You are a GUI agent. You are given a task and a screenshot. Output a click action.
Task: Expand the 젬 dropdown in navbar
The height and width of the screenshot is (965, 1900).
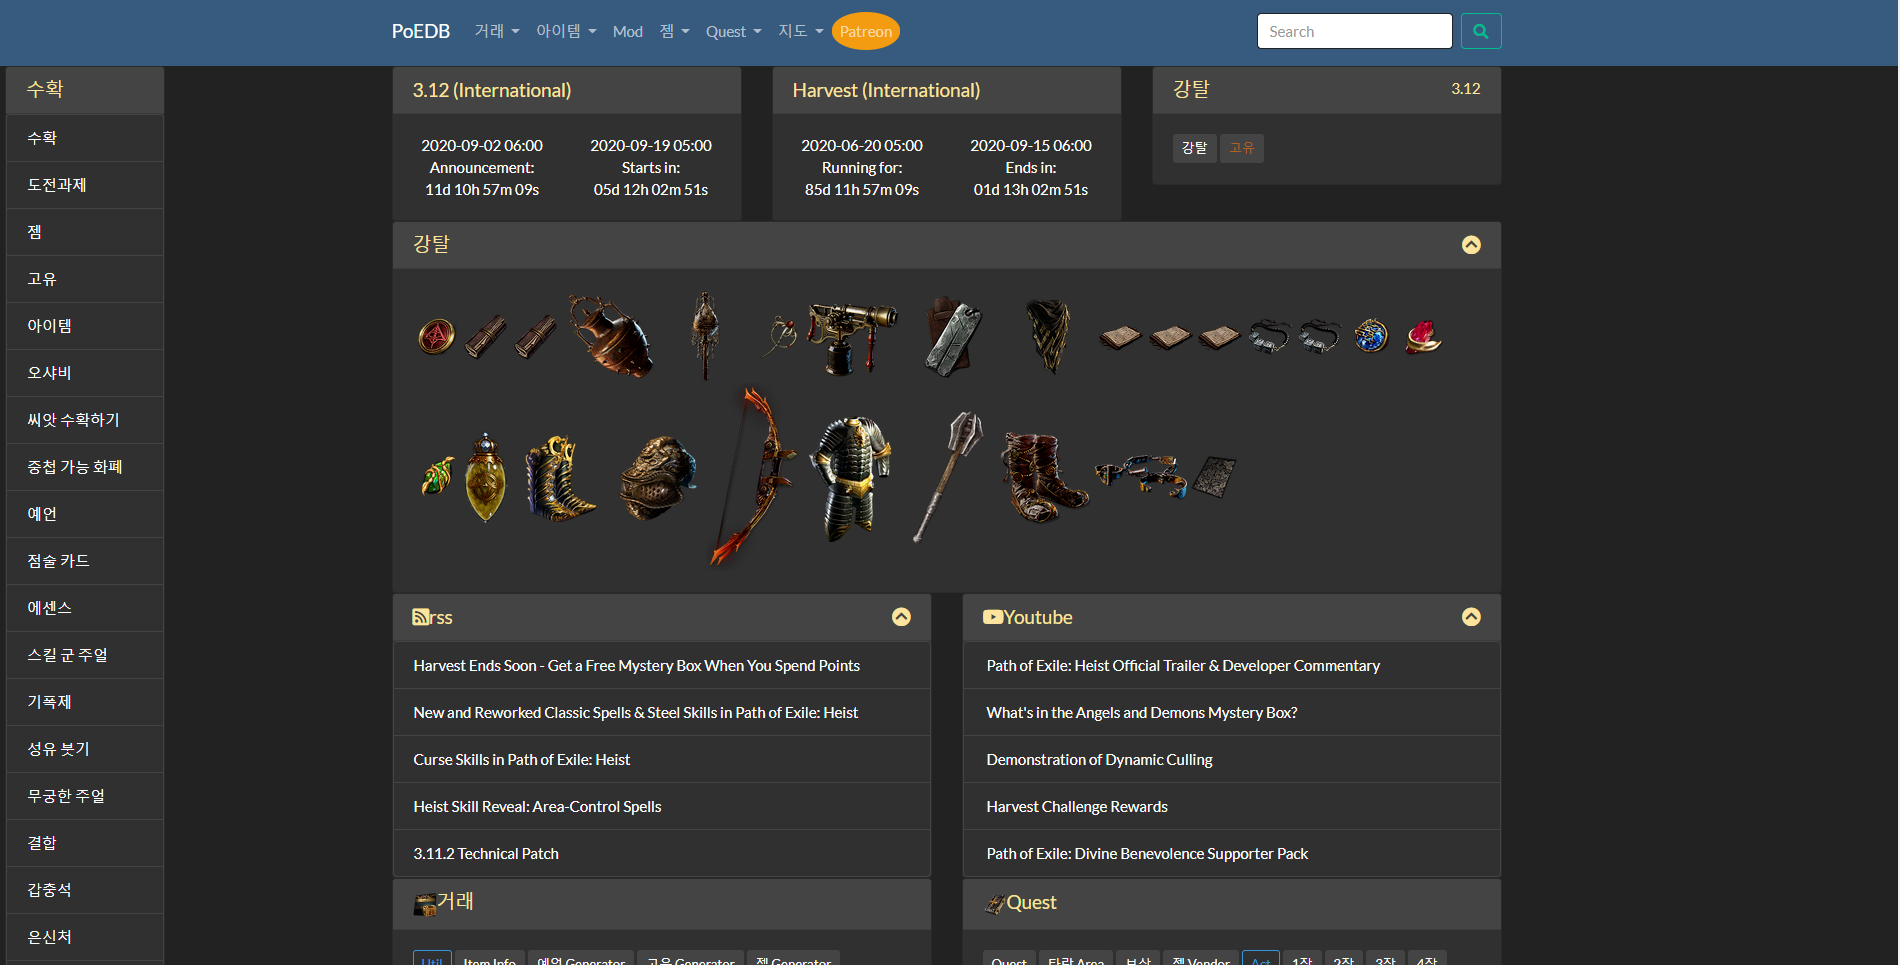tap(675, 31)
